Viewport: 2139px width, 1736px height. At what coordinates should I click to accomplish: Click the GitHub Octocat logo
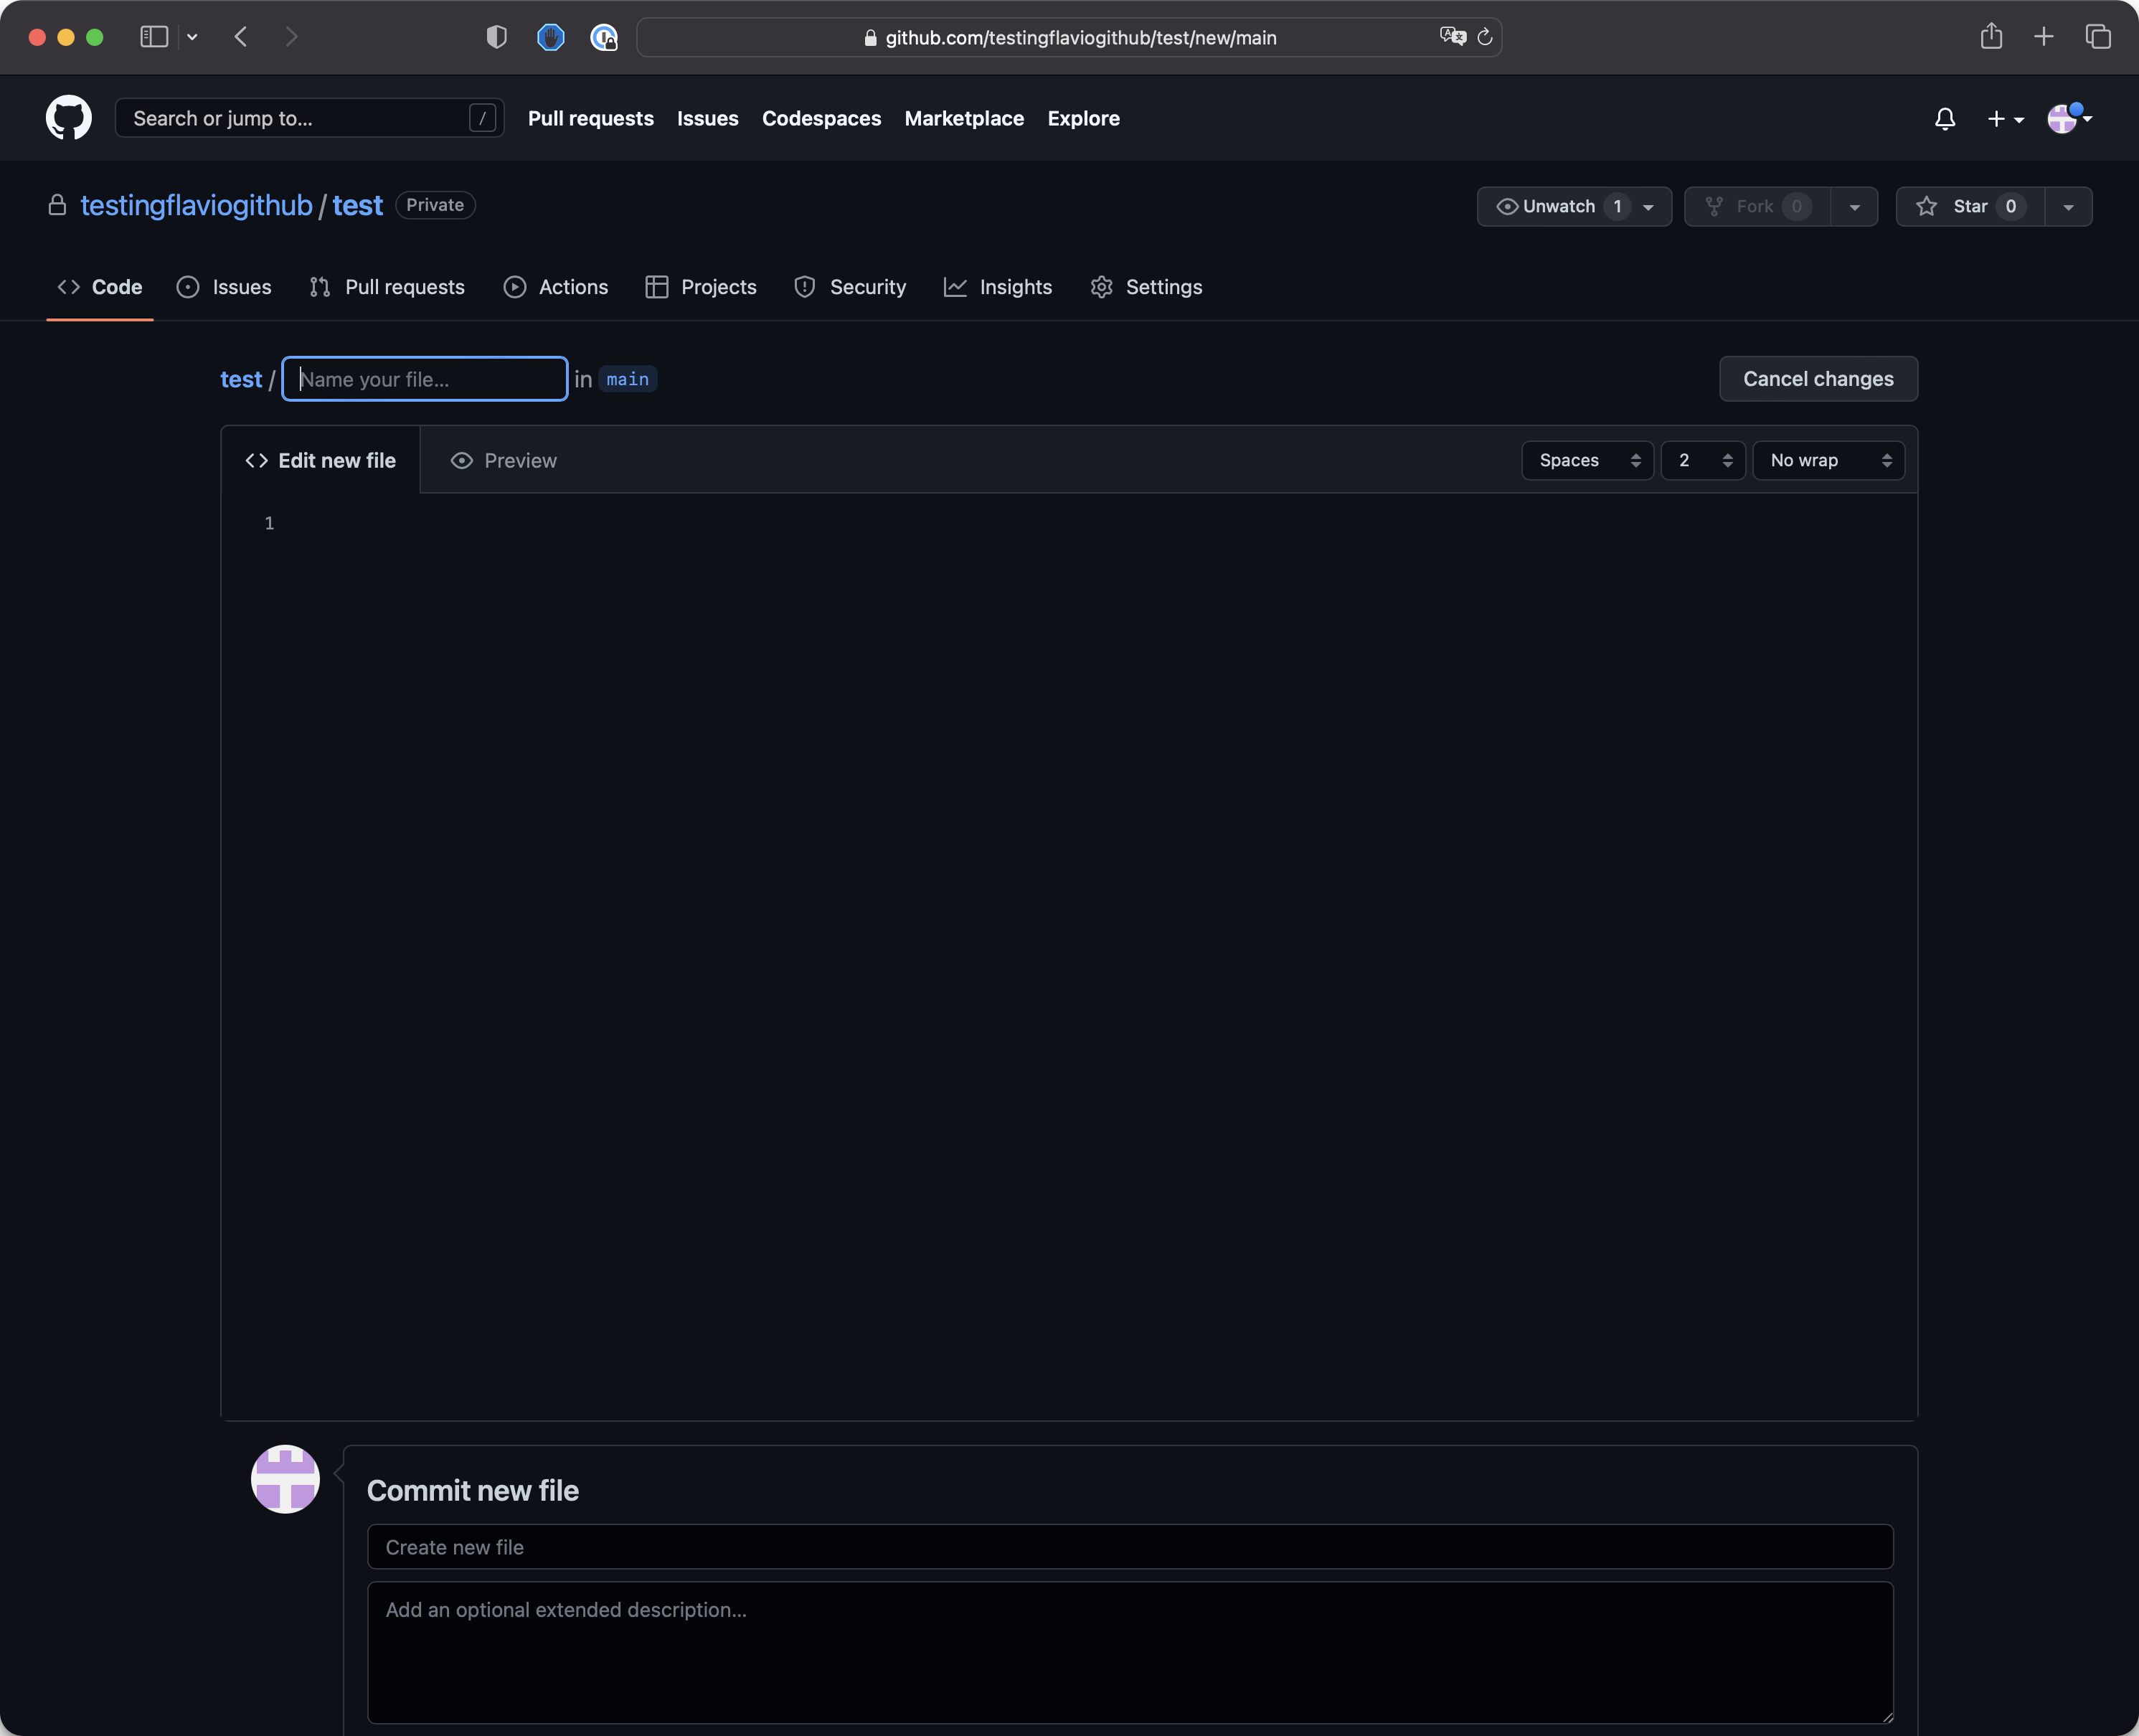[x=68, y=118]
